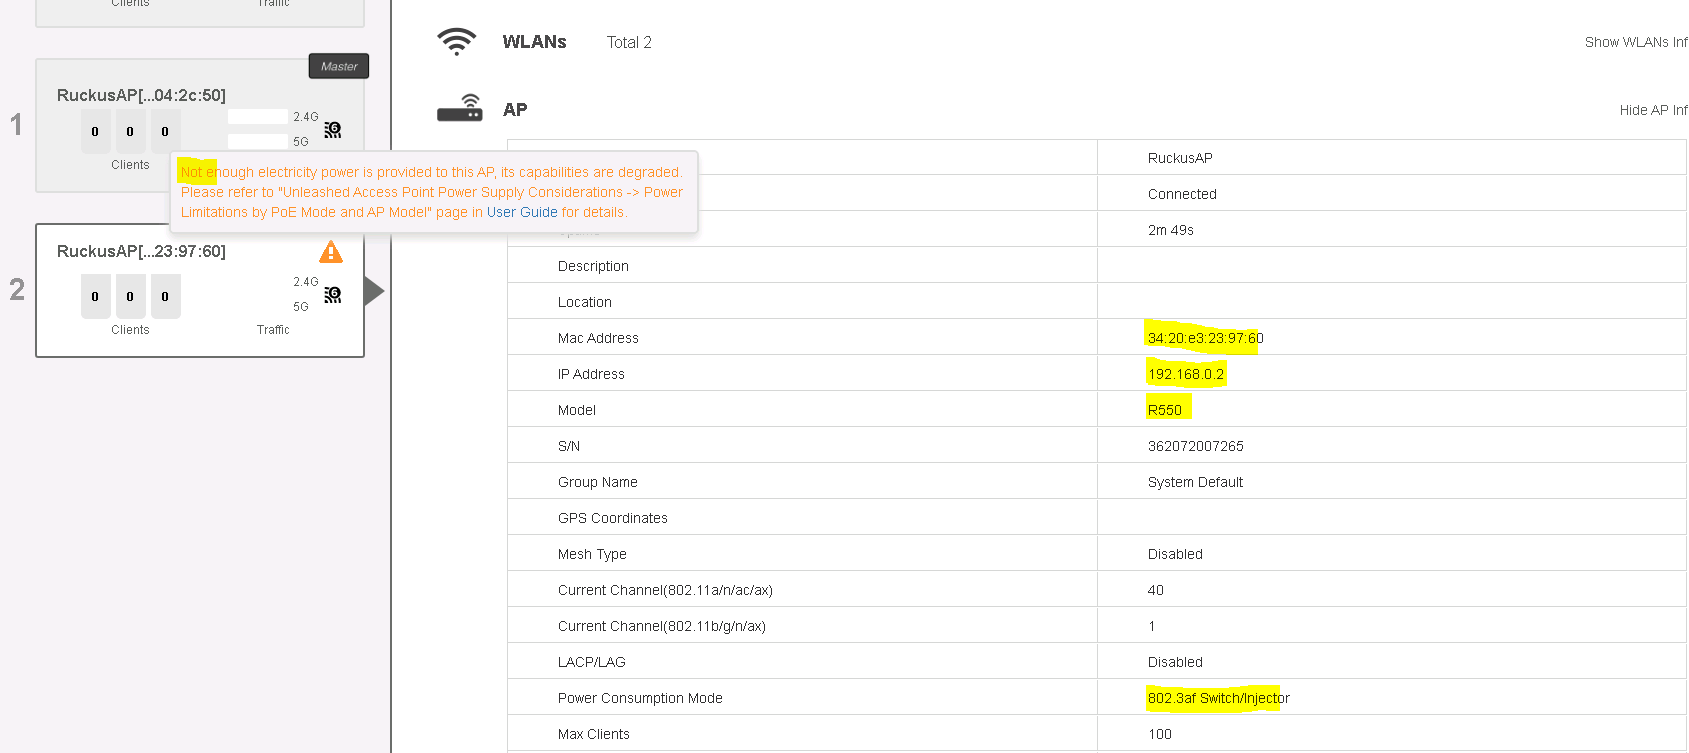Screen dimensions: 1689x753
Task: Click the Group Name row label
Action: tap(598, 482)
